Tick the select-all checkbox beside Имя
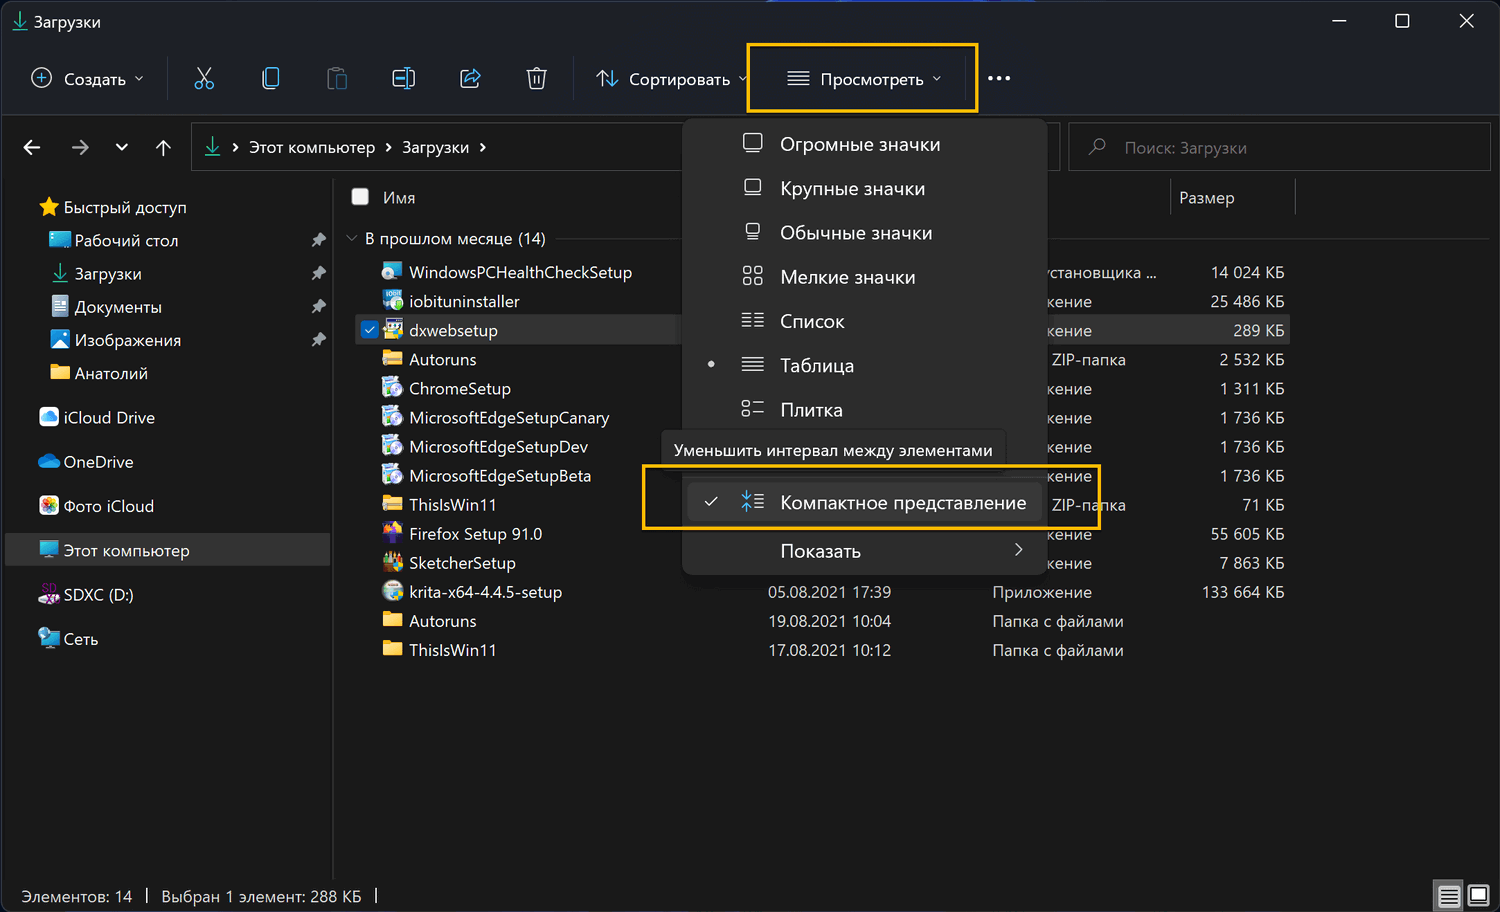This screenshot has height=912, width=1500. [x=360, y=197]
